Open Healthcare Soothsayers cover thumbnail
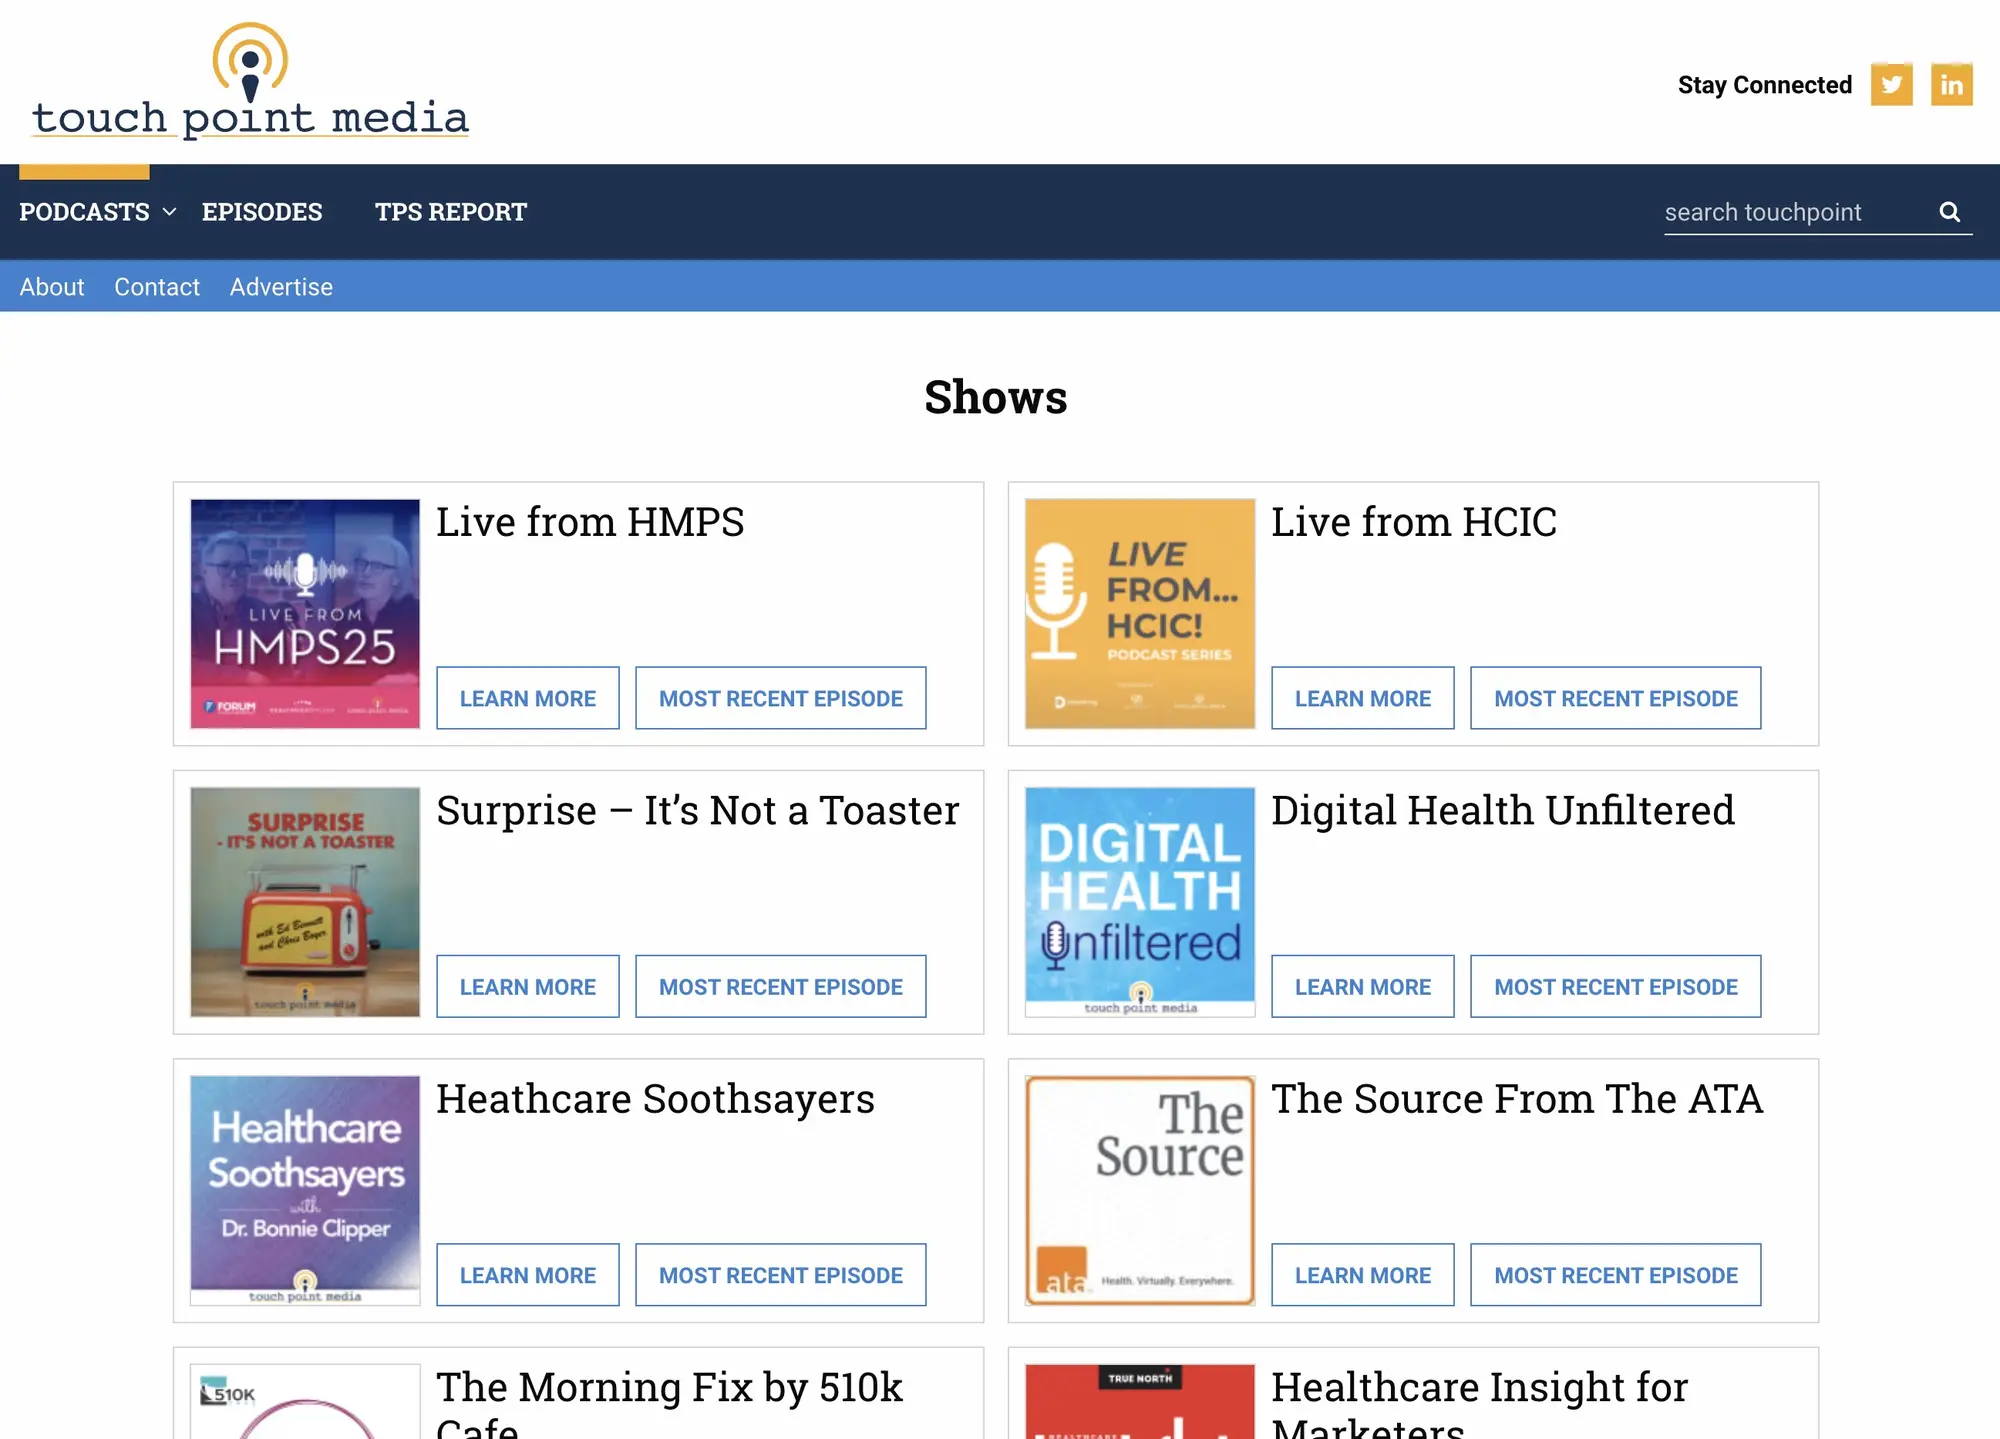 (305, 1191)
